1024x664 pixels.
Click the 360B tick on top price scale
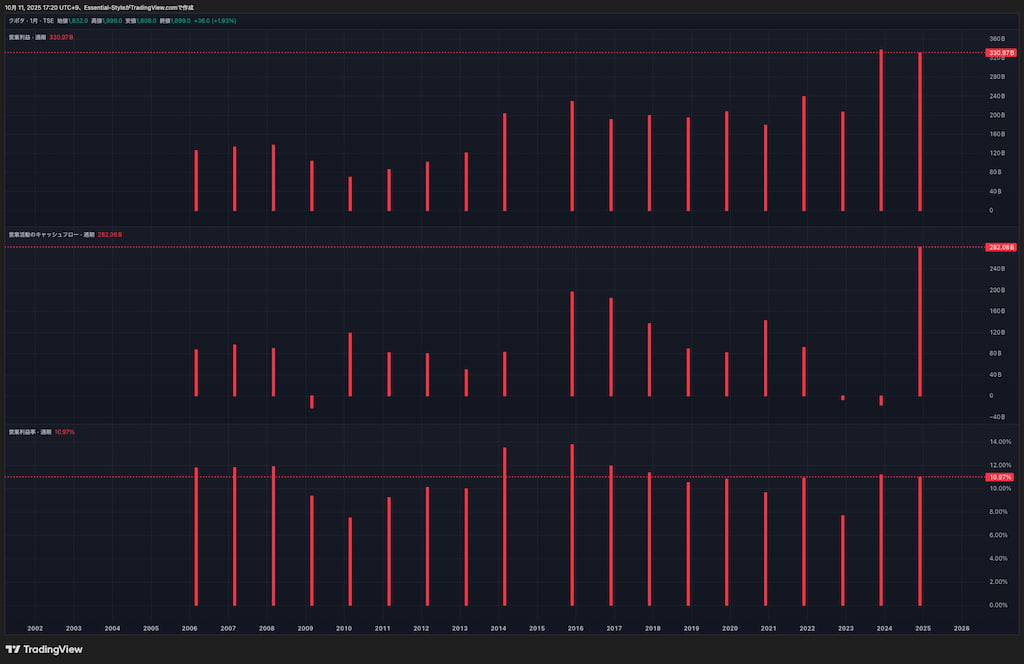click(997, 39)
